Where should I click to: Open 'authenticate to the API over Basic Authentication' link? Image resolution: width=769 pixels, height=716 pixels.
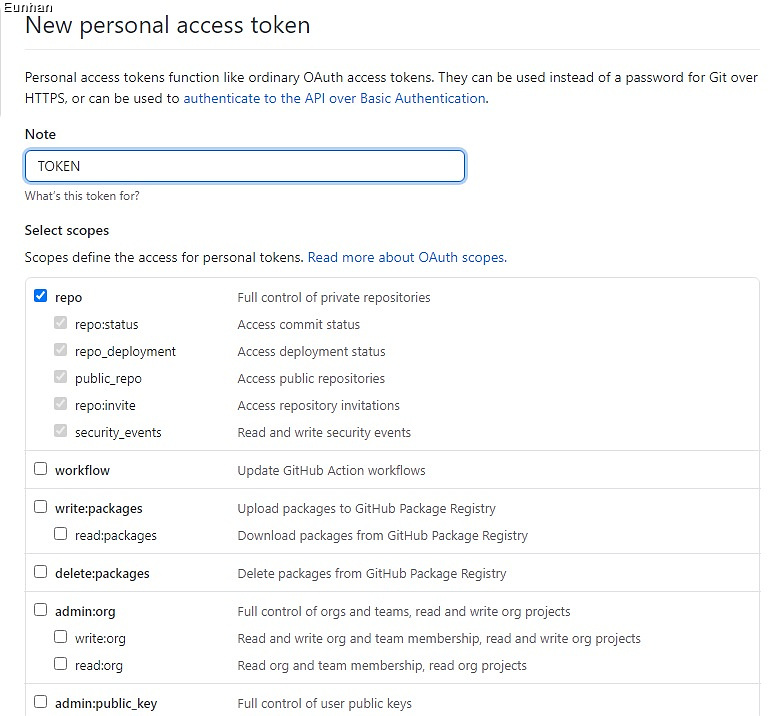tap(335, 99)
